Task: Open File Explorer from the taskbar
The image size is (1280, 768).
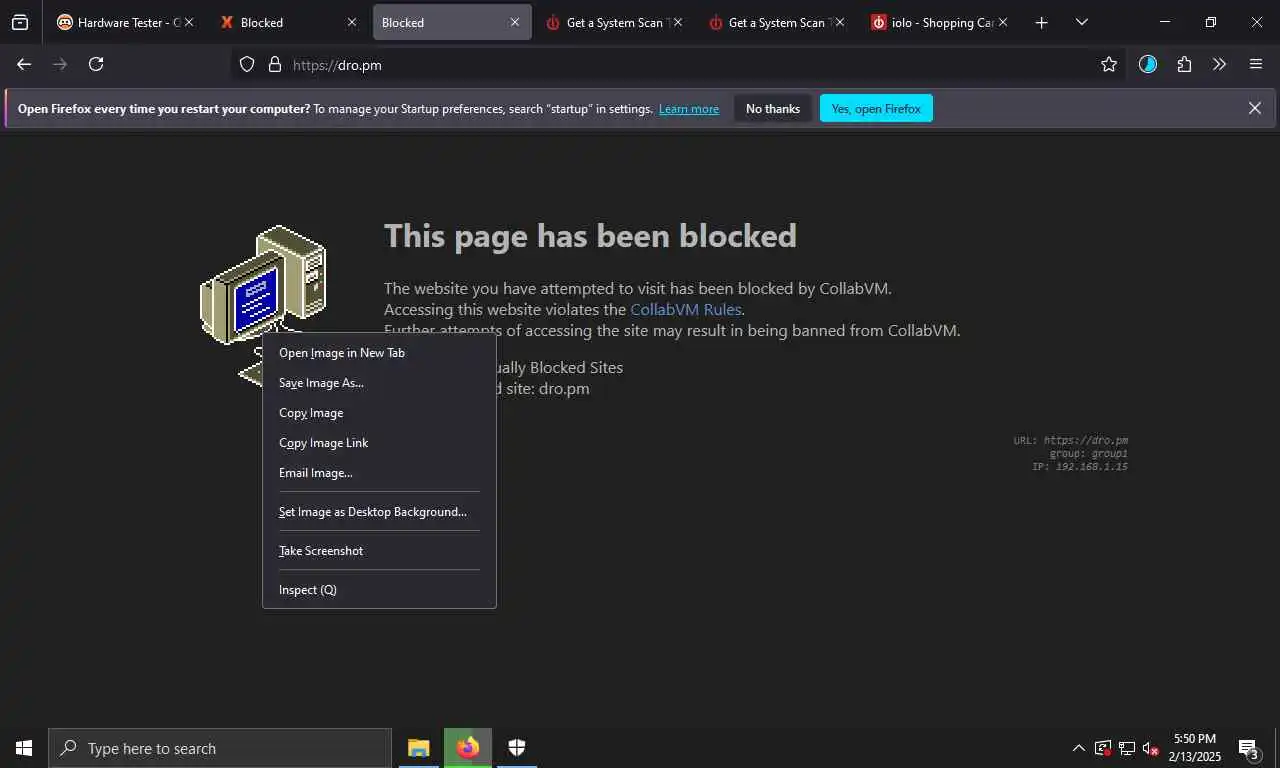Action: click(x=419, y=748)
